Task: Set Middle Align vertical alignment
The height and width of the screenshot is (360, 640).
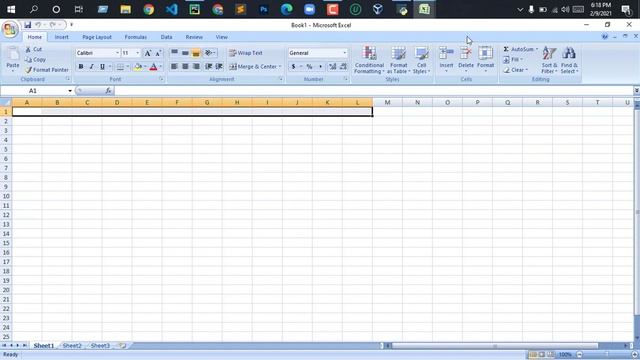Action: coord(185,53)
